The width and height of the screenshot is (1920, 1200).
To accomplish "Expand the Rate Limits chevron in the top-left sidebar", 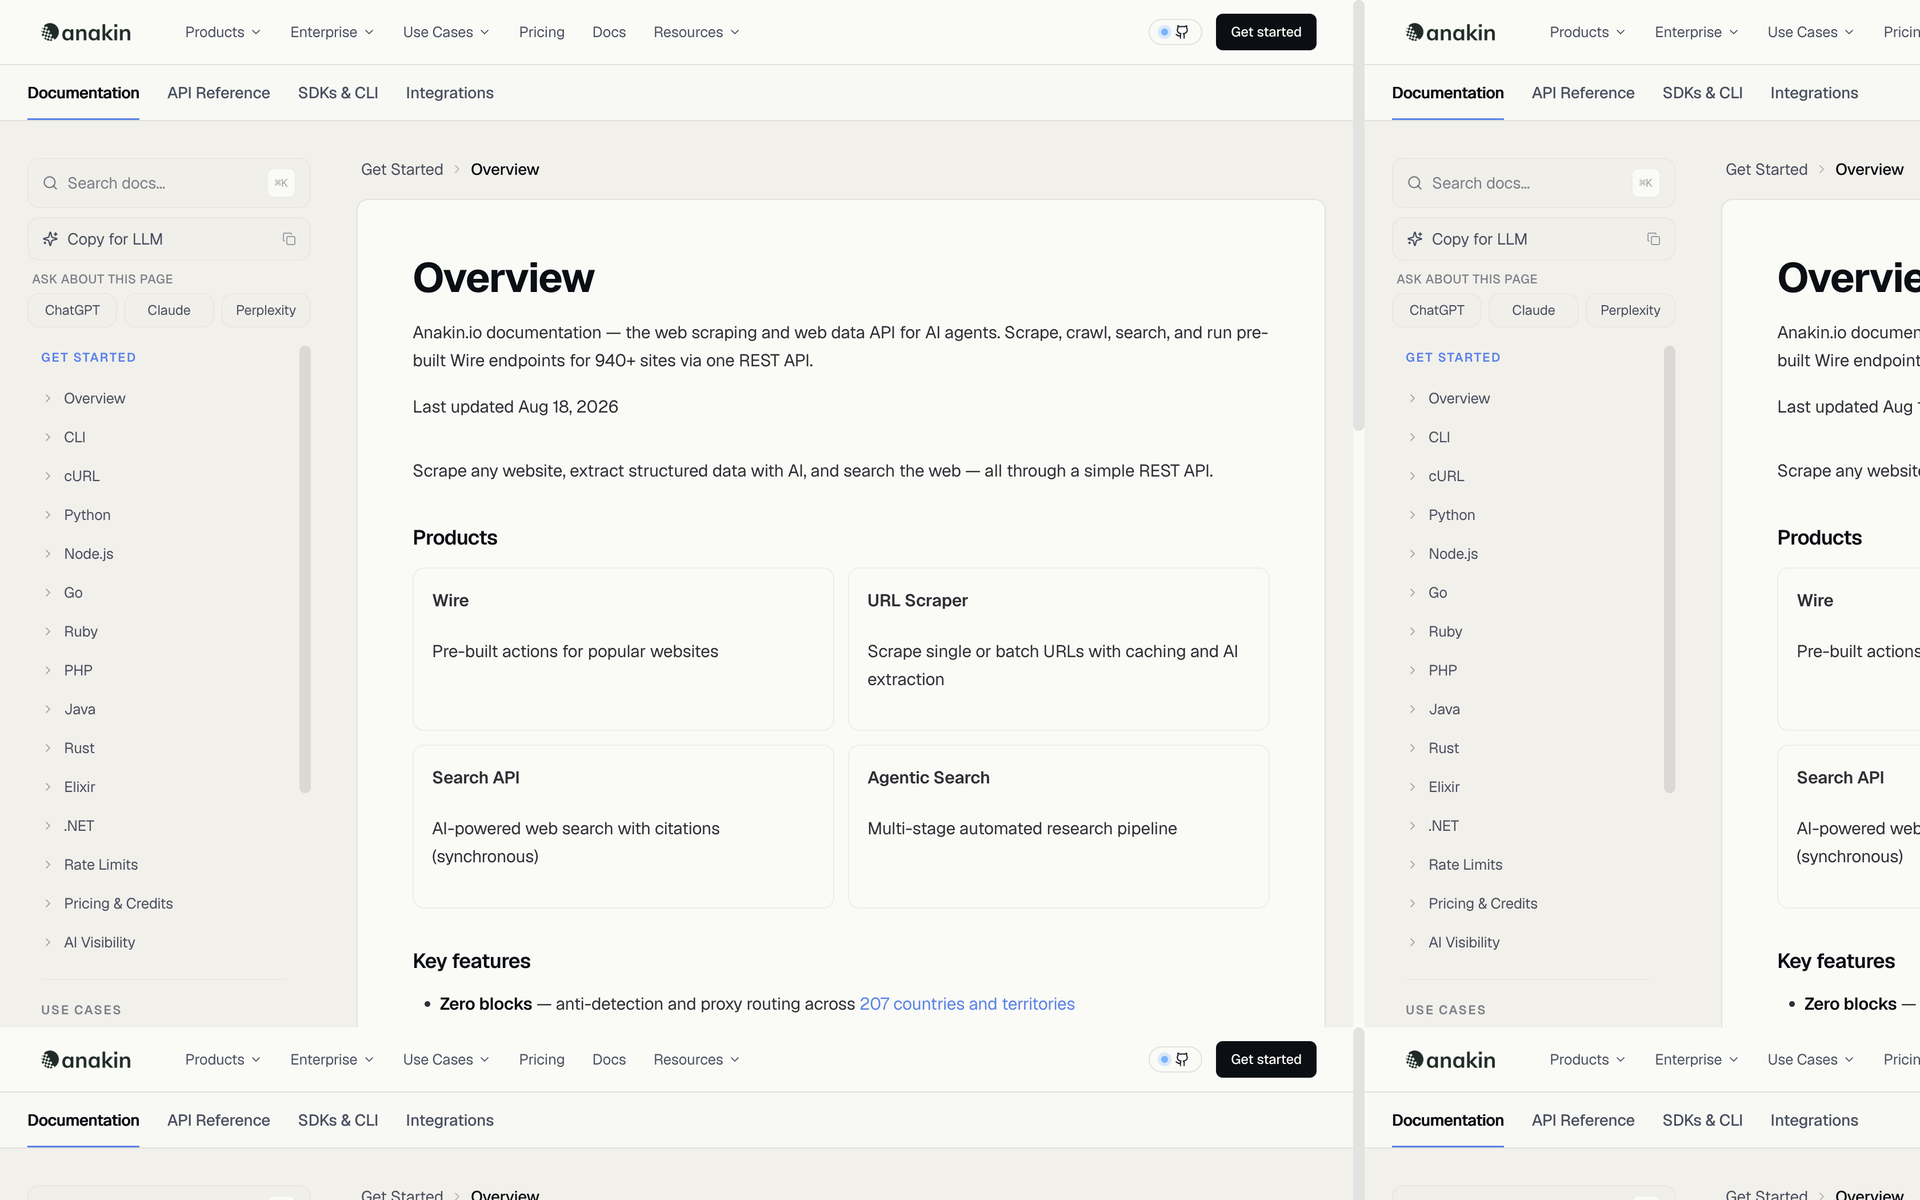I will click(47, 865).
